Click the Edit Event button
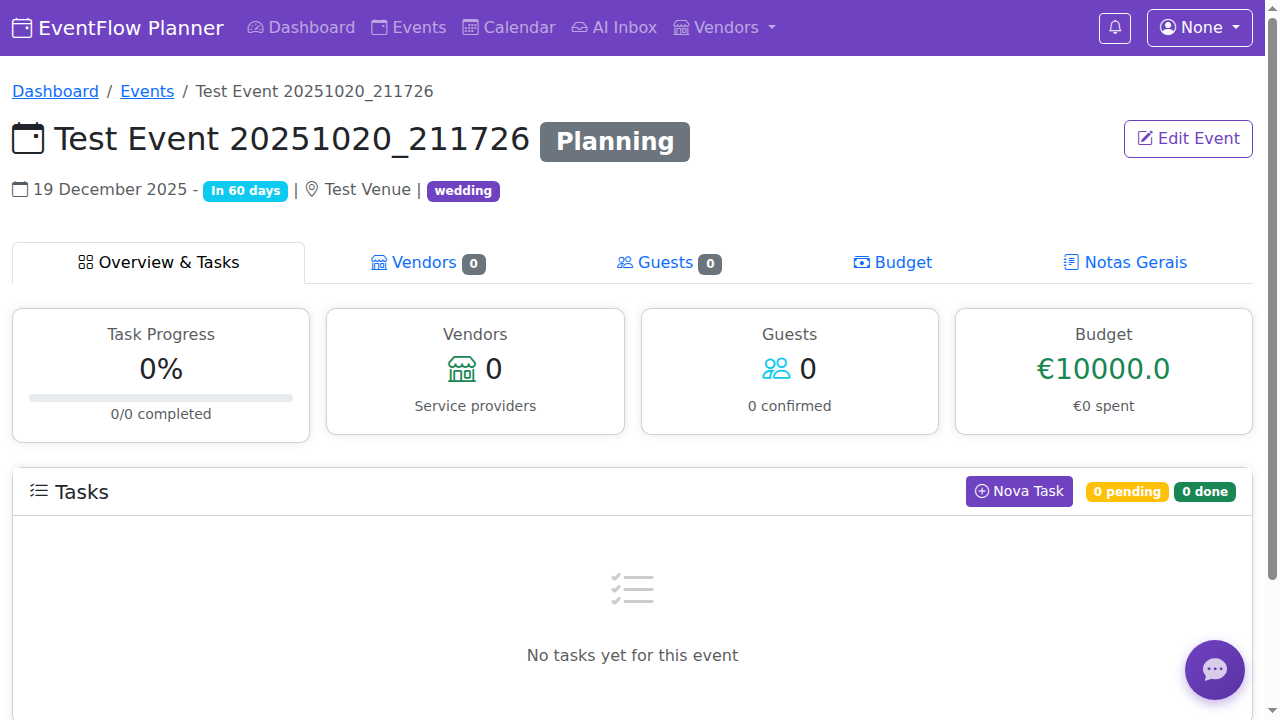Image resolution: width=1280 pixels, height=720 pixels. [1188, 139]
